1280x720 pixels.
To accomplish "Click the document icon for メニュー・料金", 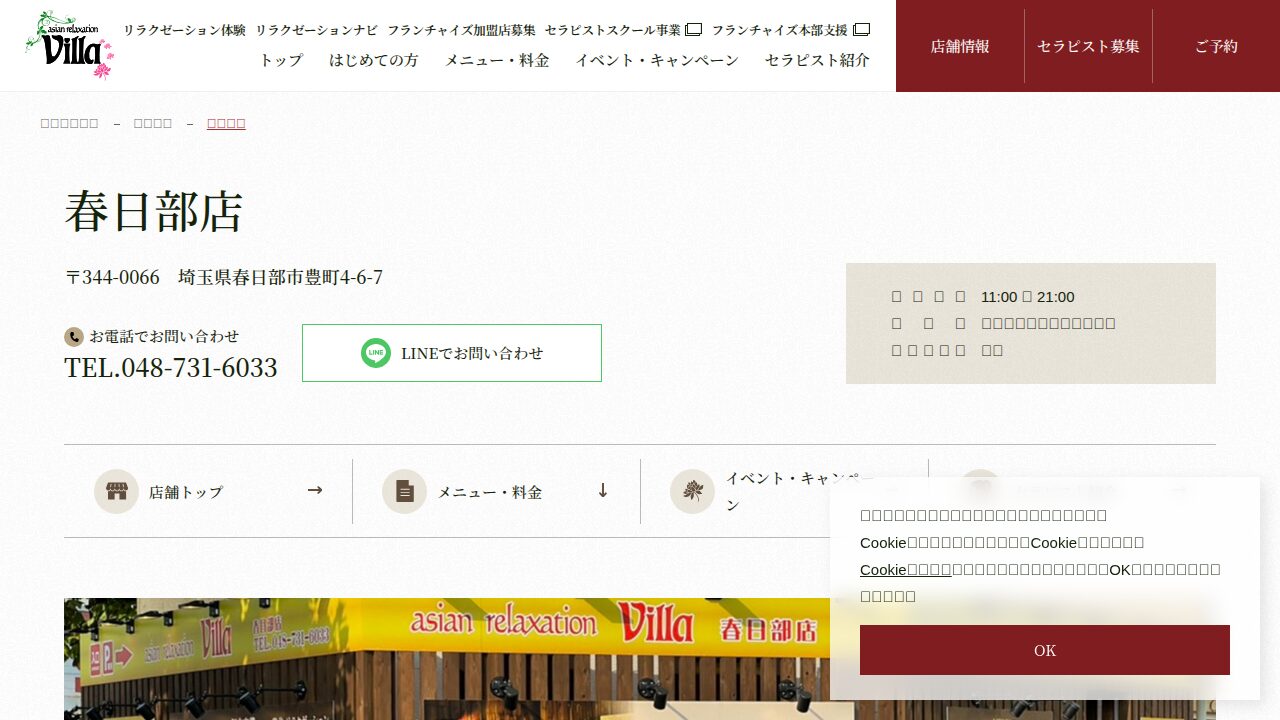I will point(404,491).
